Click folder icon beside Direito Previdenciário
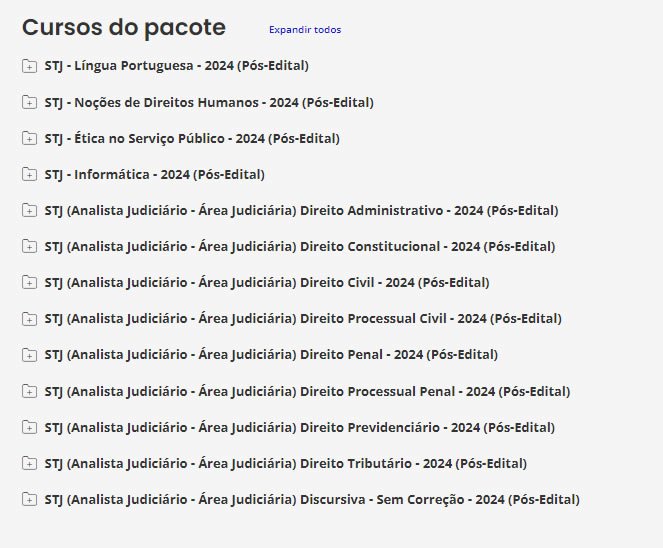Image resolution: width=663 pixels, height=548 pixels. [29, 427]
